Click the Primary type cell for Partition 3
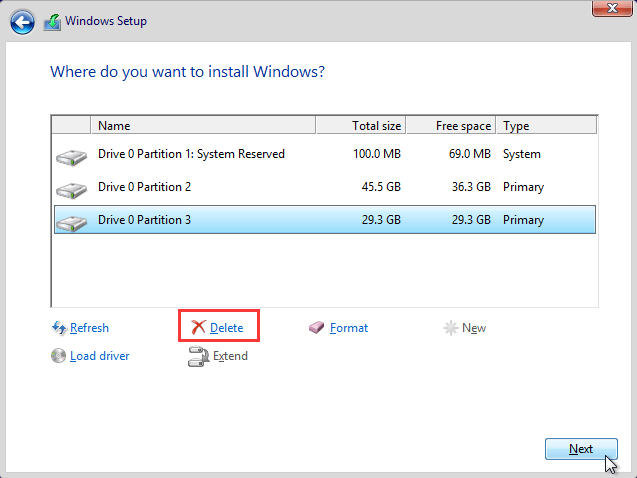This screenshot has height=478, width=637. pos(524,220)
